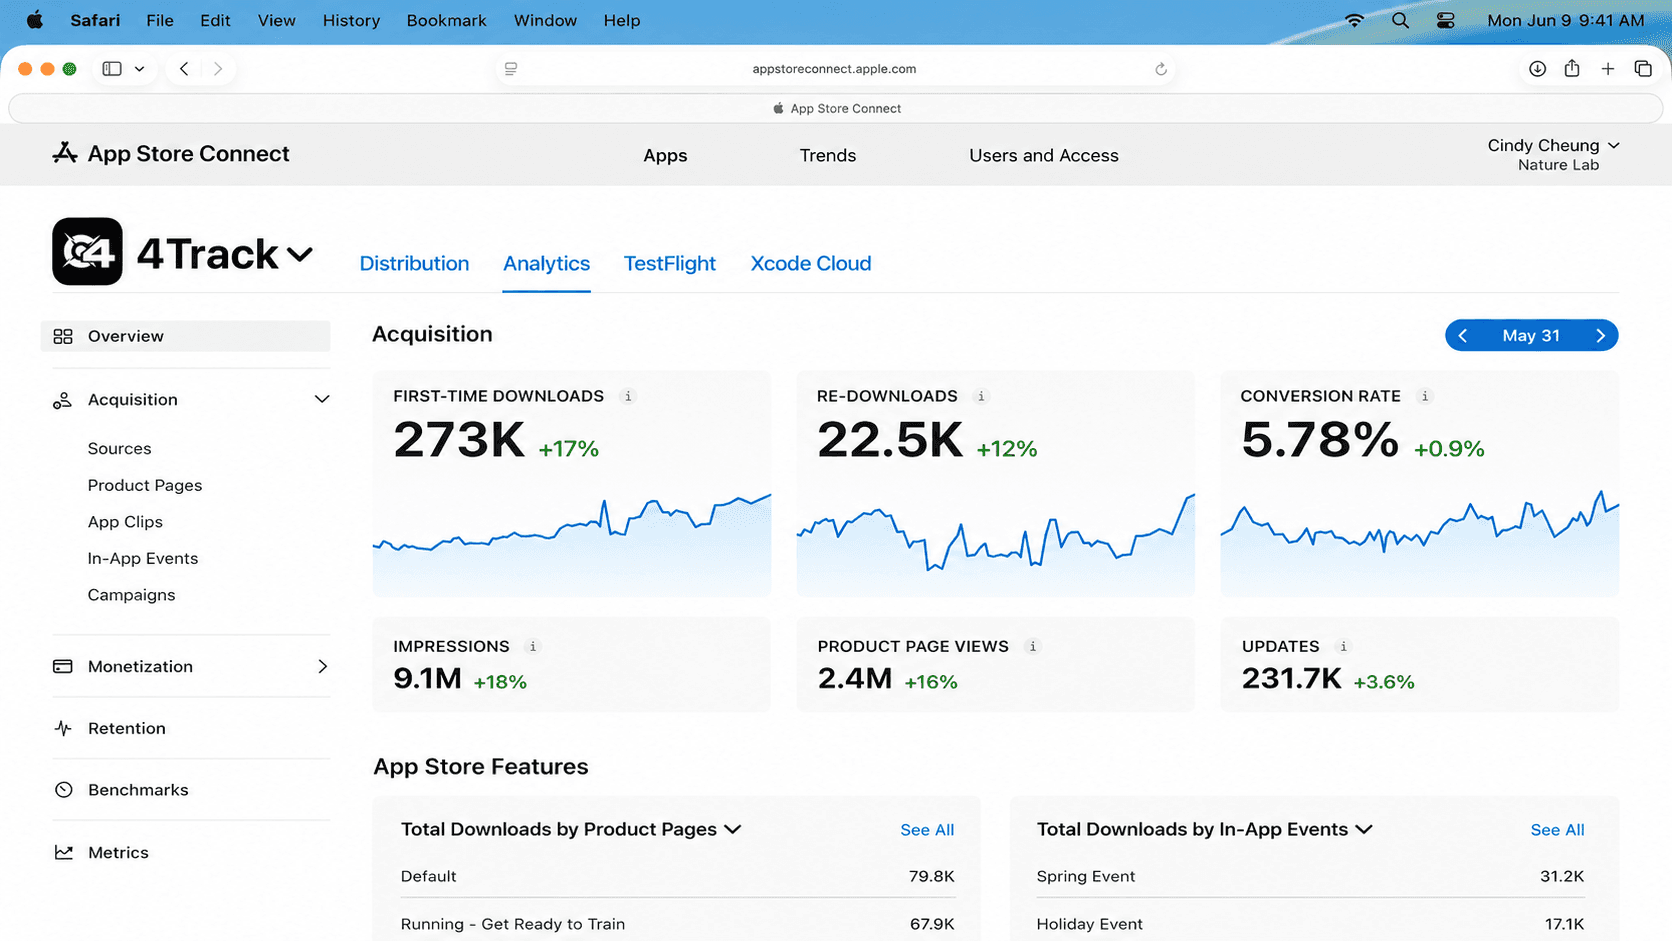Open the Safari app menu
The height and width of the screenshot is (941, 1672).
coord(95,20)
